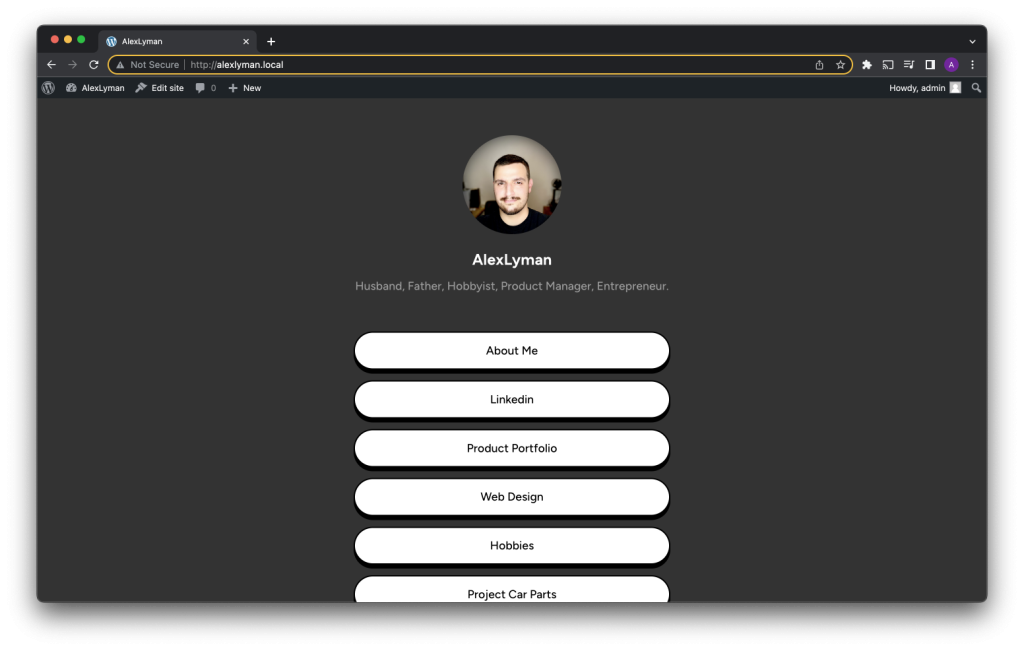The height and width of the screenshot is (651, 1024).
Task: Click the WordPress logo in admin bar
Action: (48, 88)
